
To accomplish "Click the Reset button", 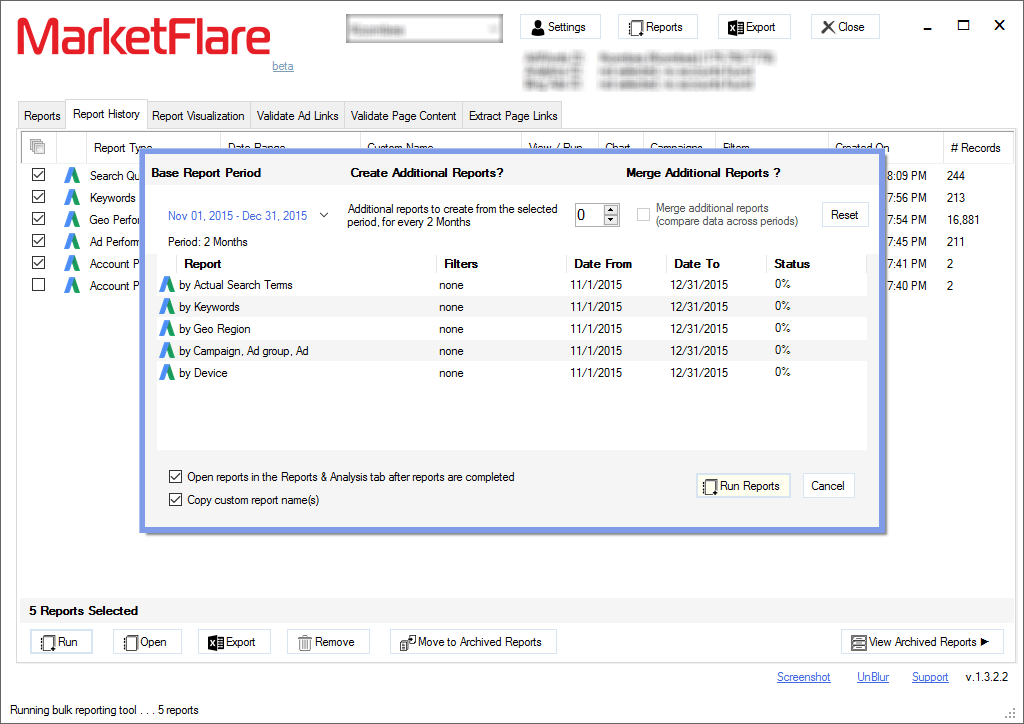I will 845,215.
